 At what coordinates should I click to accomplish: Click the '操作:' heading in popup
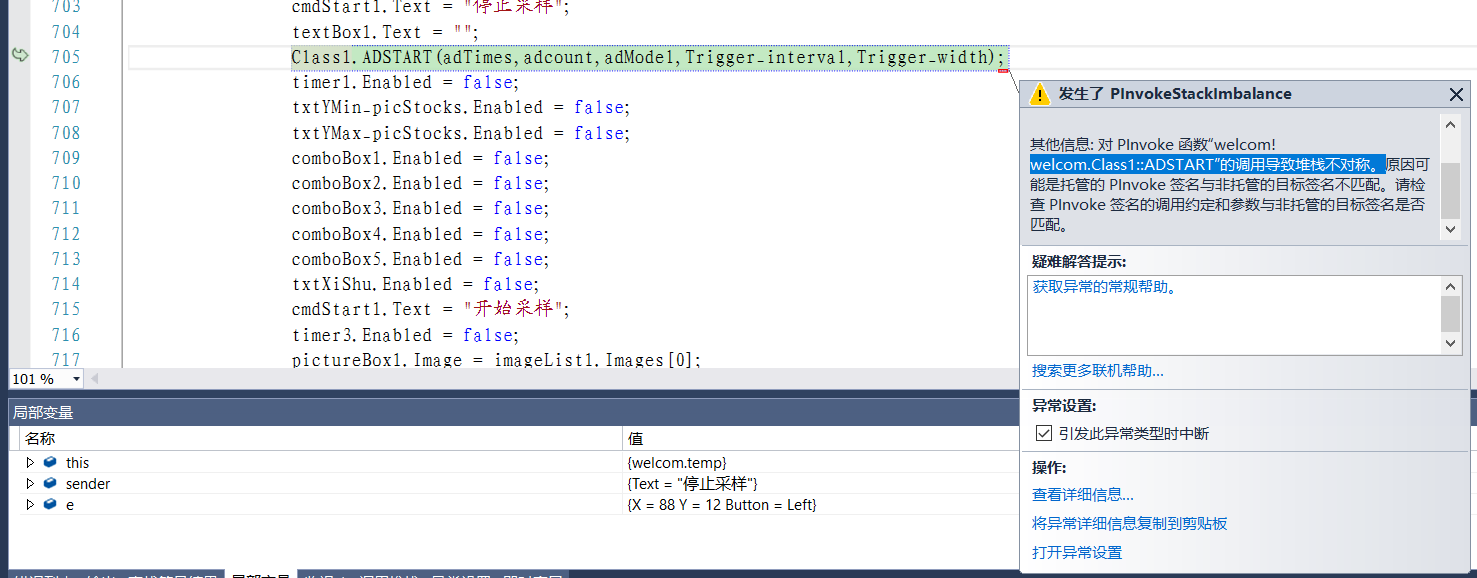click(x=1049, y=467)
